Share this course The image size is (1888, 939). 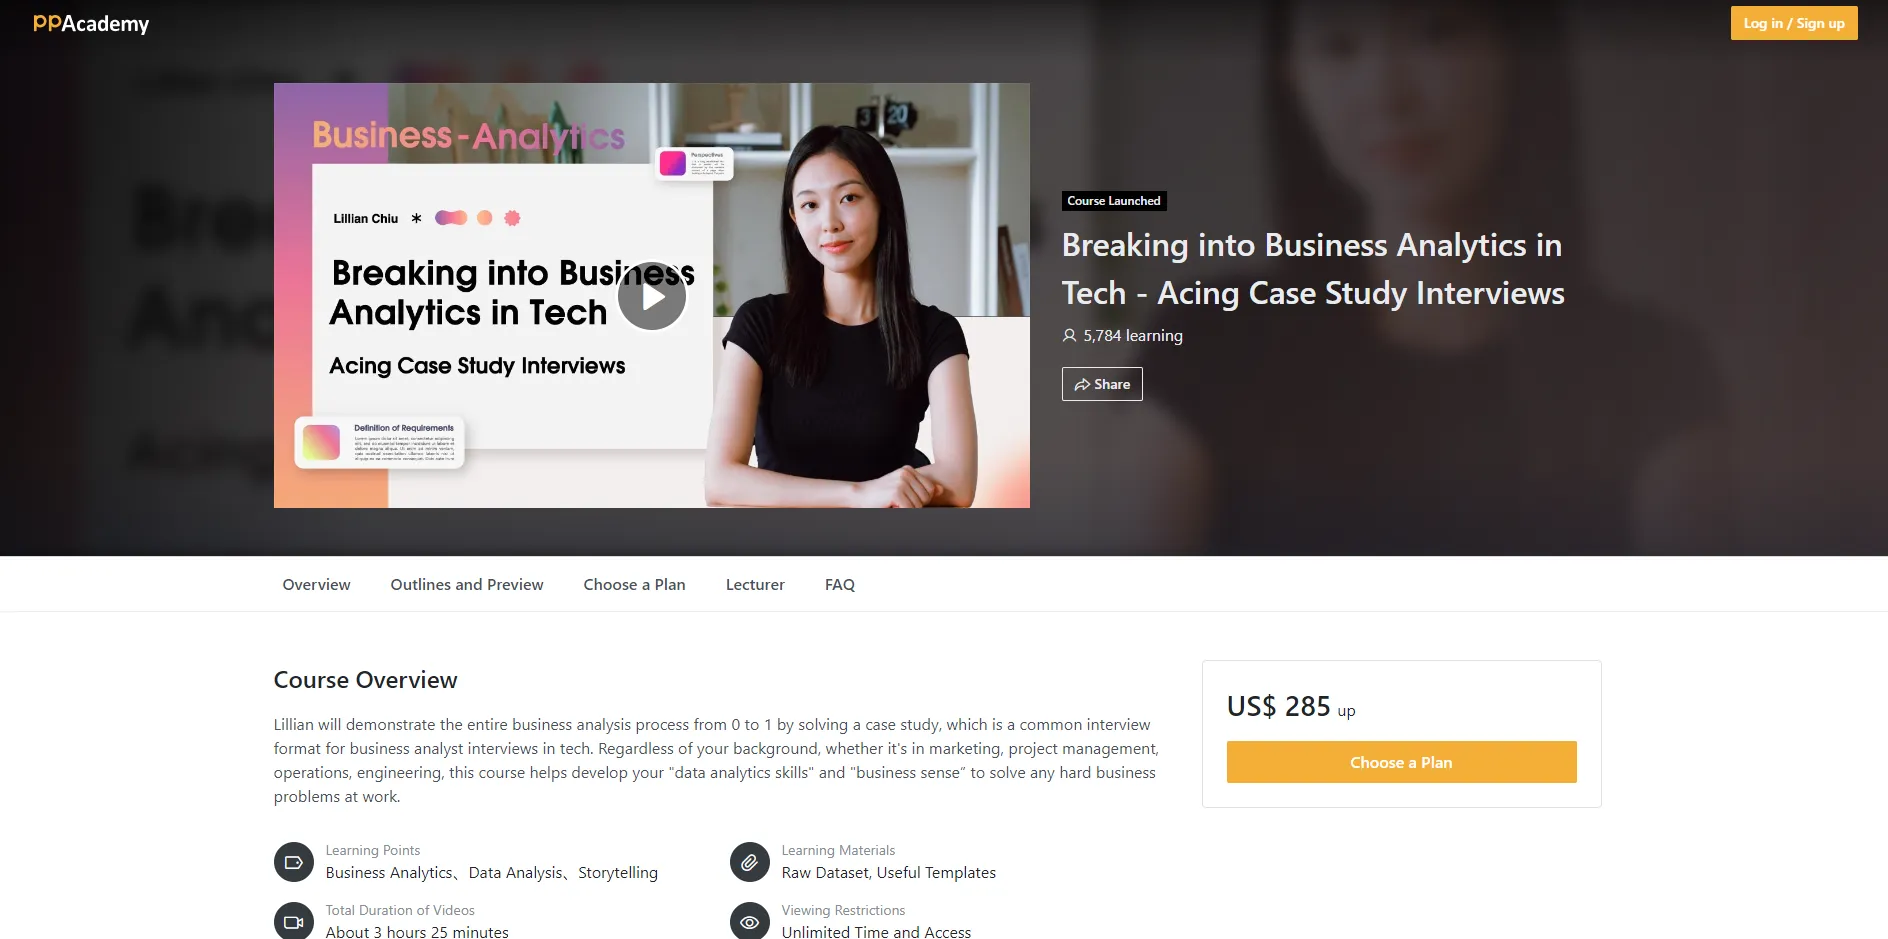[1102, 384]
